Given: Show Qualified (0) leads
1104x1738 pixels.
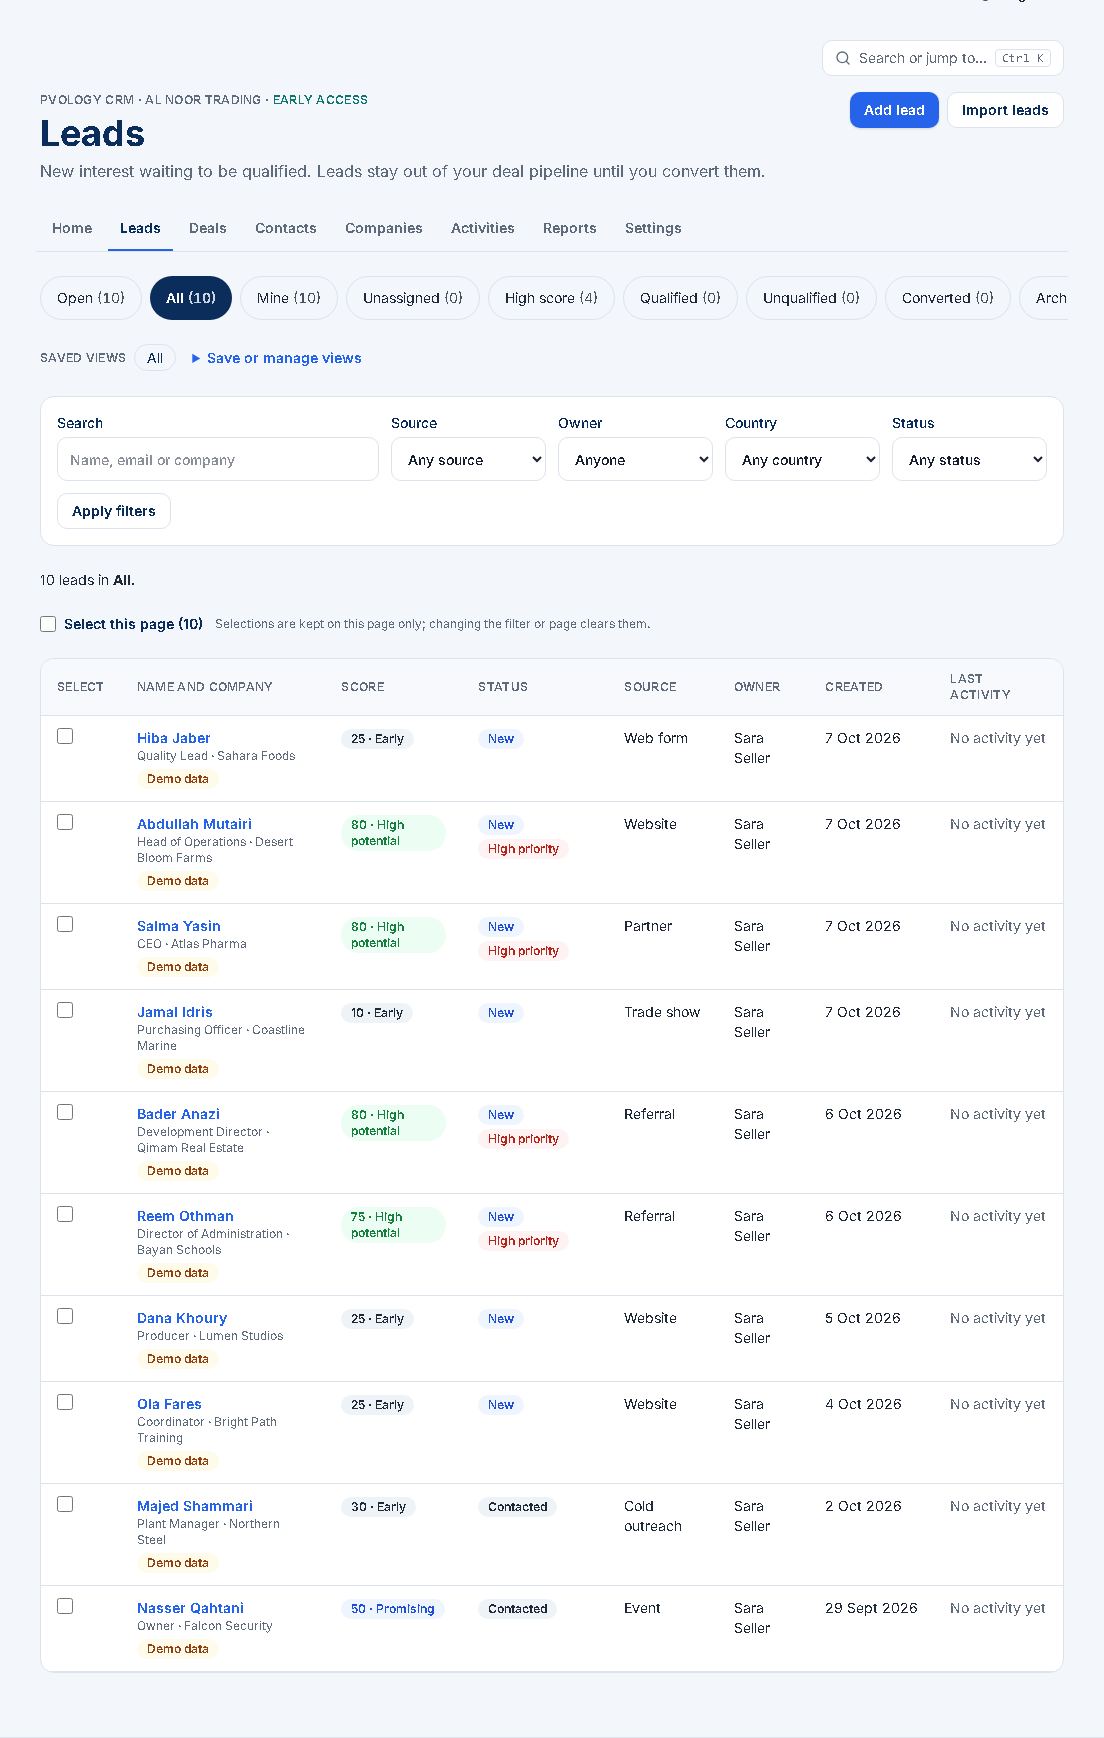Looking at the screenshot, I should (680, 298).
